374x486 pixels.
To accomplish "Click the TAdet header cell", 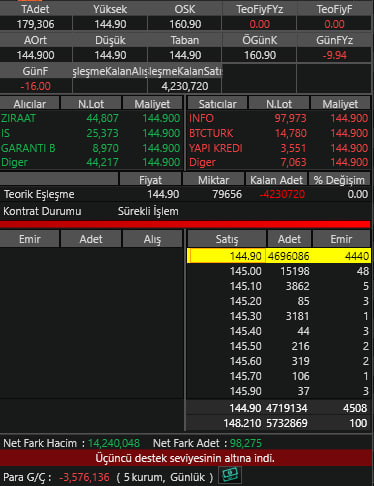I will [x=35, y=9].
